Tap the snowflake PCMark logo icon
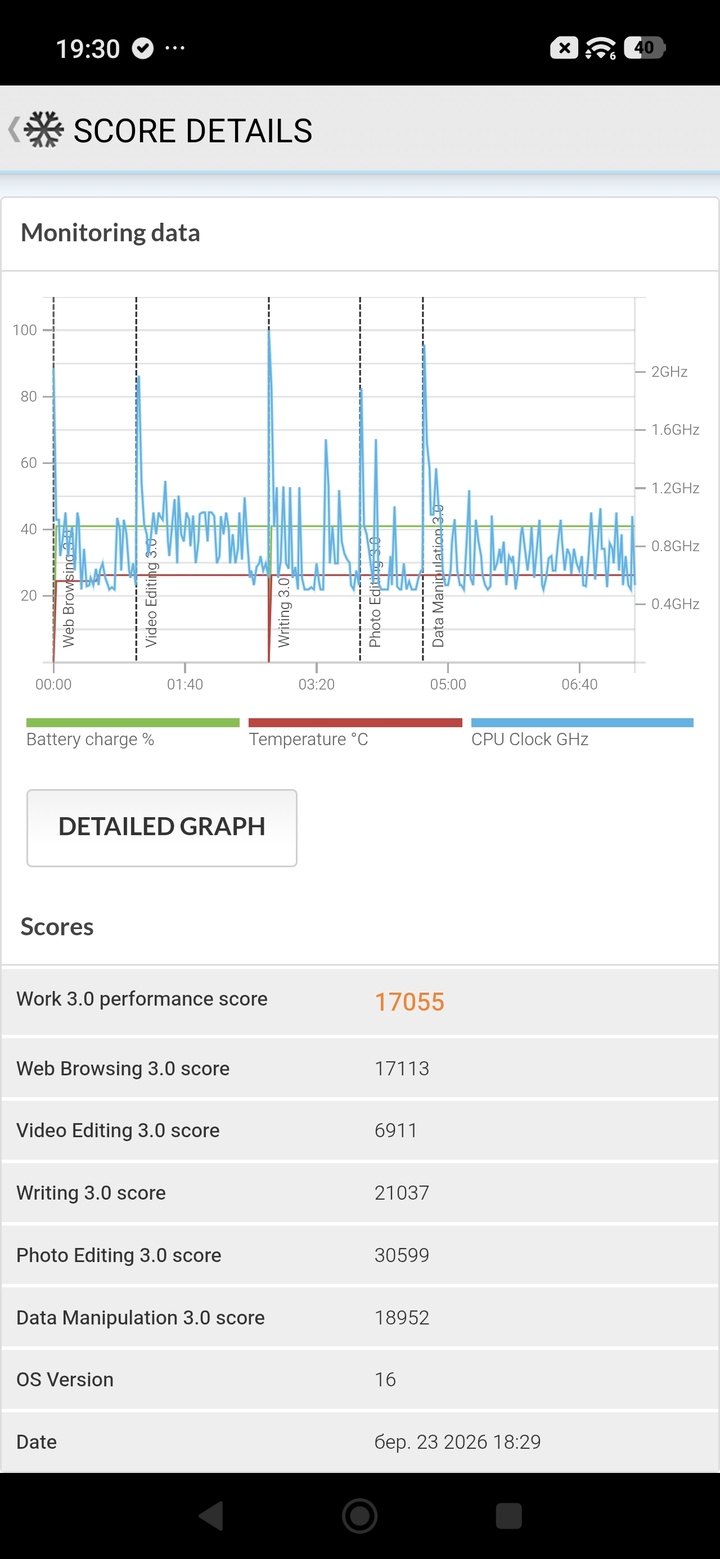 coord(44,130)
